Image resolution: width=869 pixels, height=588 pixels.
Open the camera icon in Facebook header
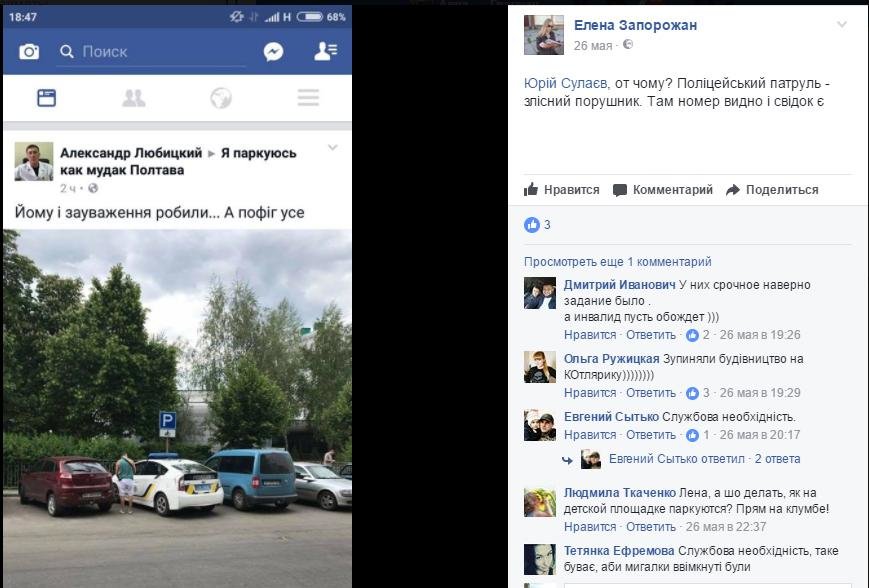(x=29, y=52)
